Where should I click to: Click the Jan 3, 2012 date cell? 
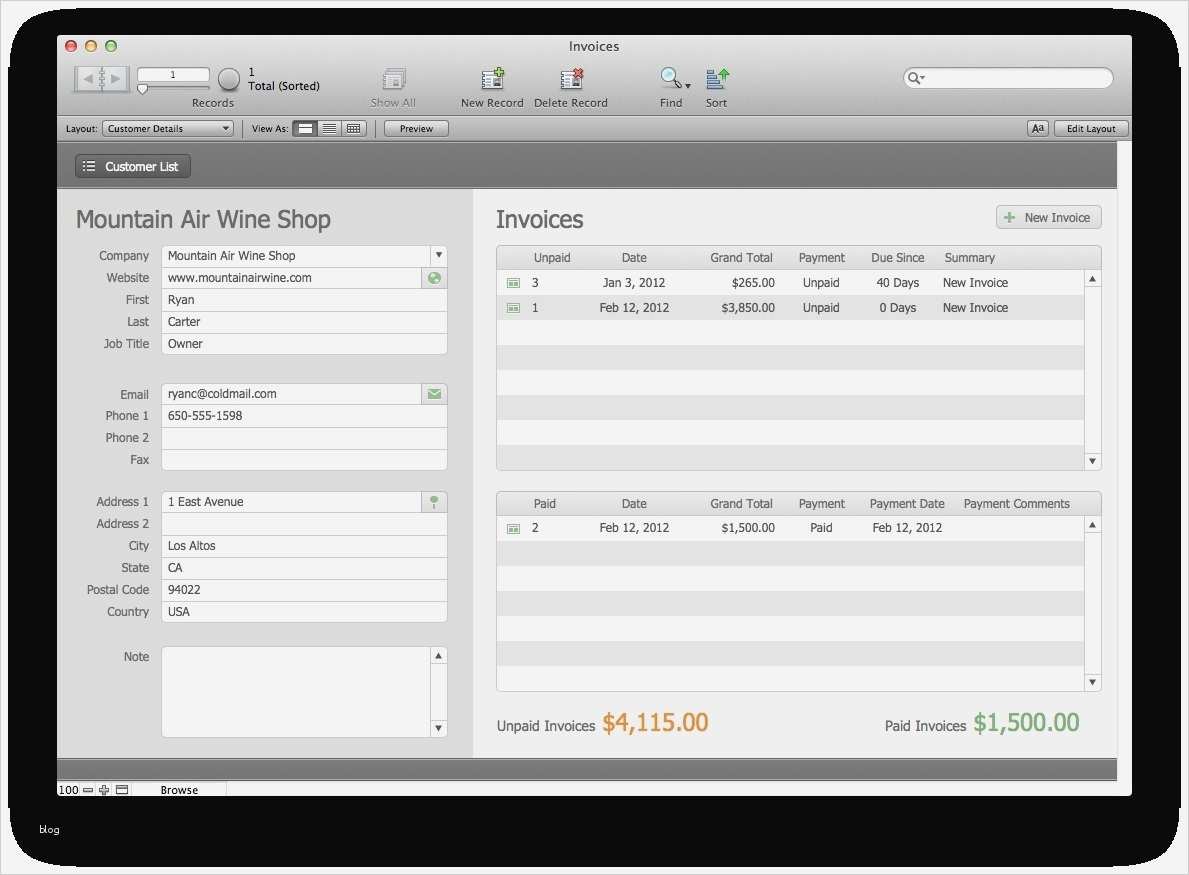tap(634, 283)
